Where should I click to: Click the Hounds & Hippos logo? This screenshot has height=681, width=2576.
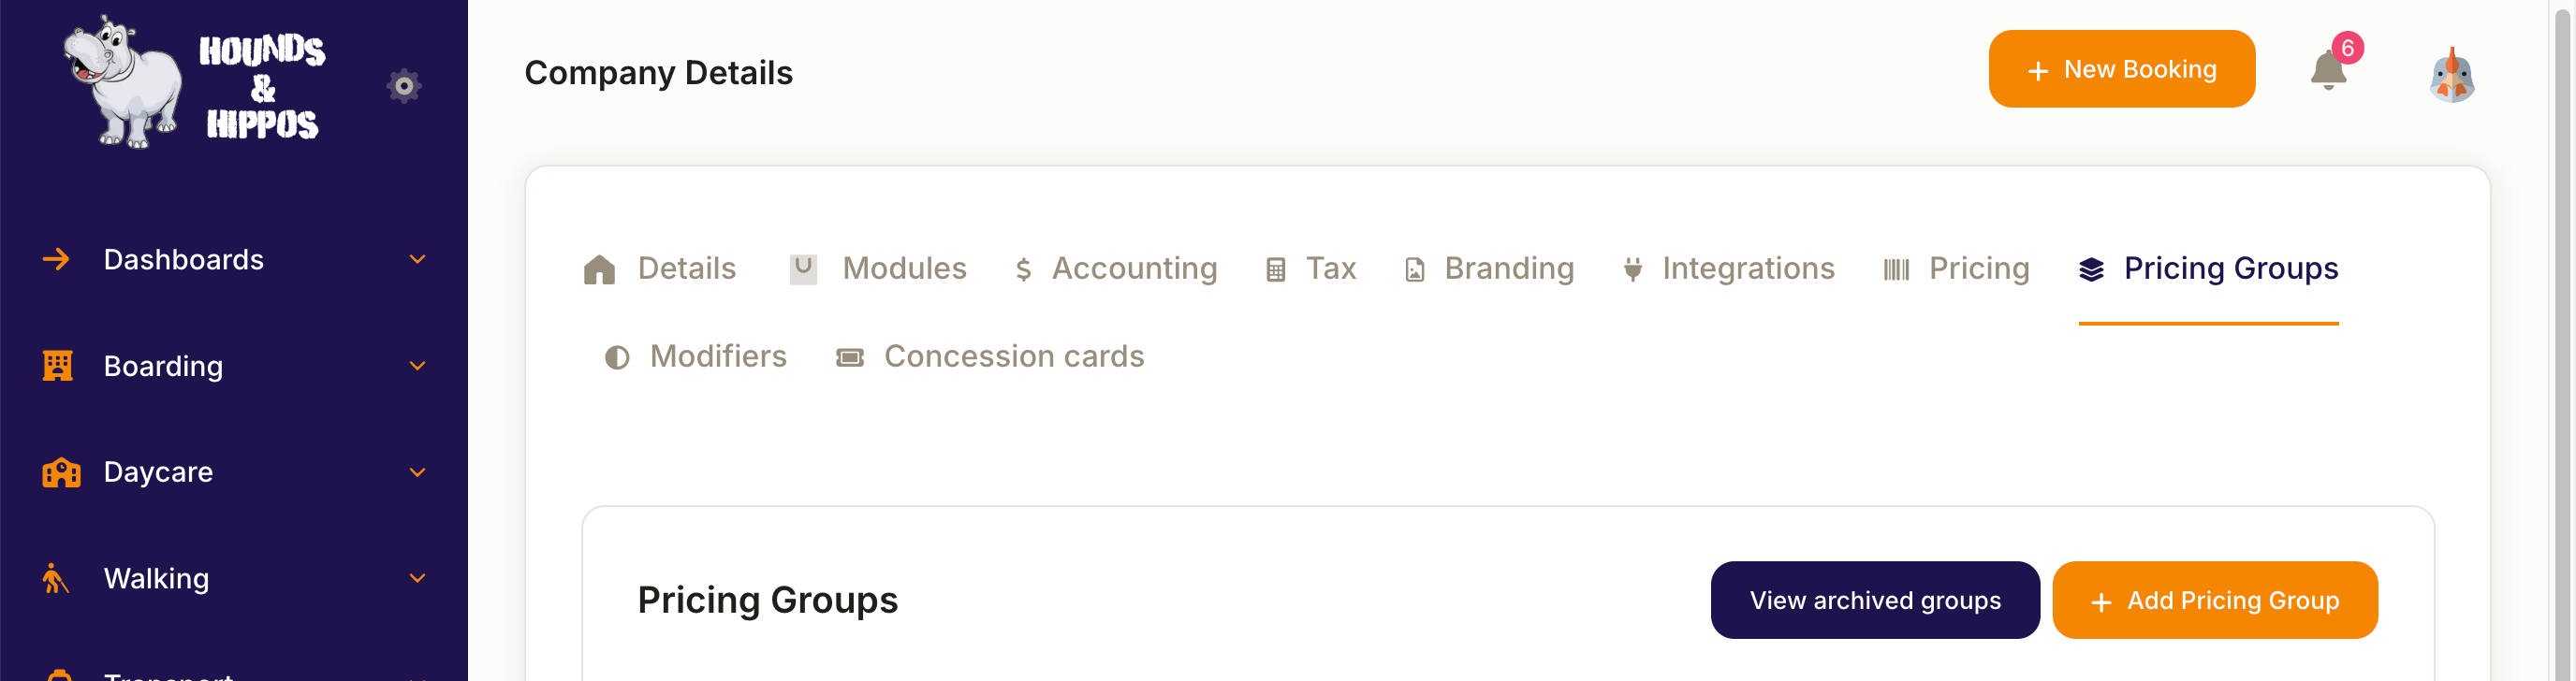click(194, 84)
